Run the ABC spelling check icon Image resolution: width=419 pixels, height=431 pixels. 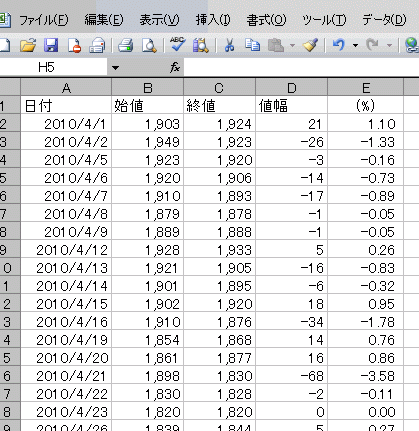(177, 44)
